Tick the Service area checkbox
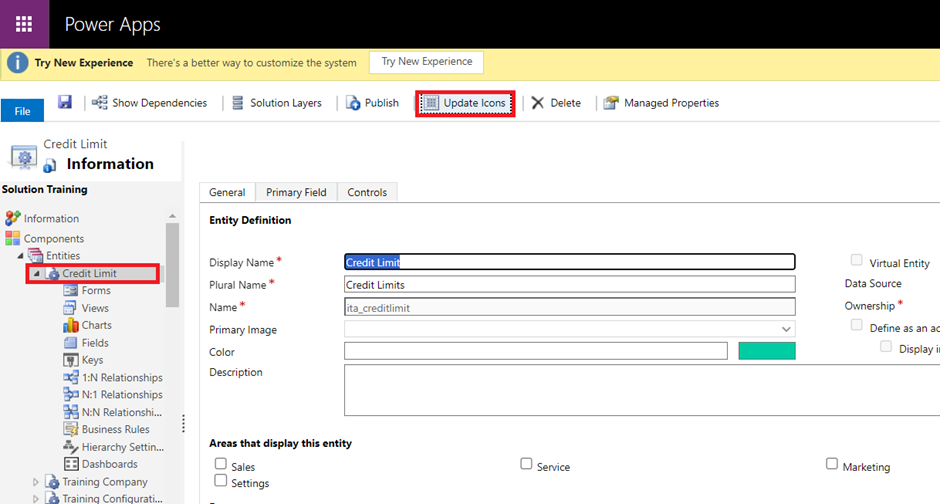This screenshot has width=940, height=504. pos(526,464)
